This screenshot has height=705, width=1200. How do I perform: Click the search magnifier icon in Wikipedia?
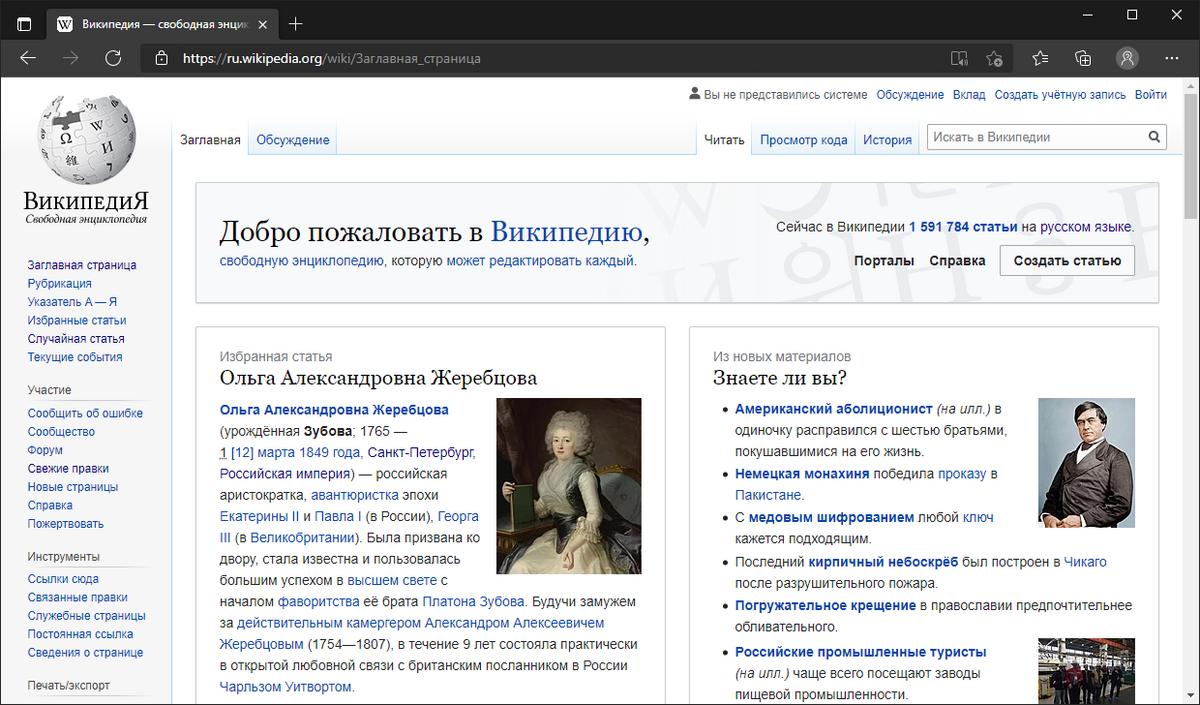[x=1154, y=137]
